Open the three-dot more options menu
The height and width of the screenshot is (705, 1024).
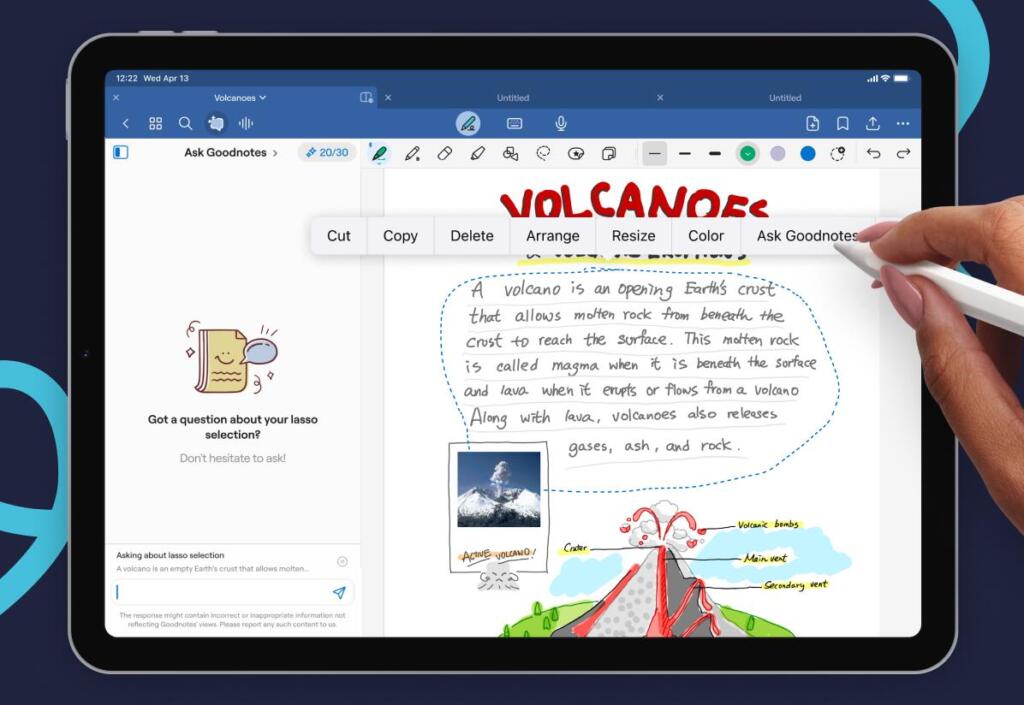tap(903, 123)
